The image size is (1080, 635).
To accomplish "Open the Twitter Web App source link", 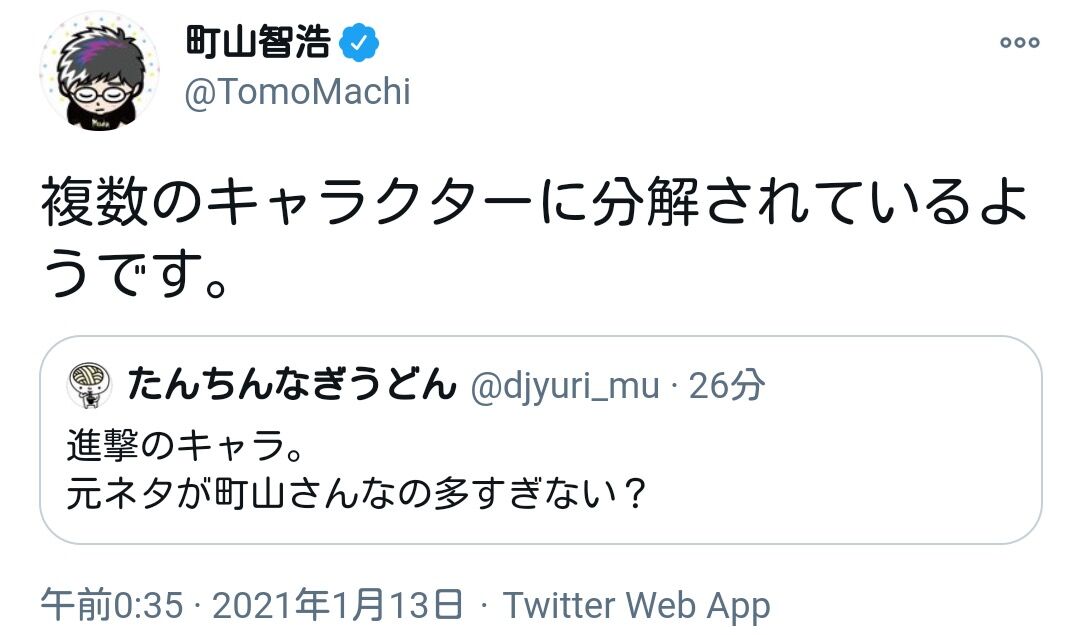I will tap(636, 605).
